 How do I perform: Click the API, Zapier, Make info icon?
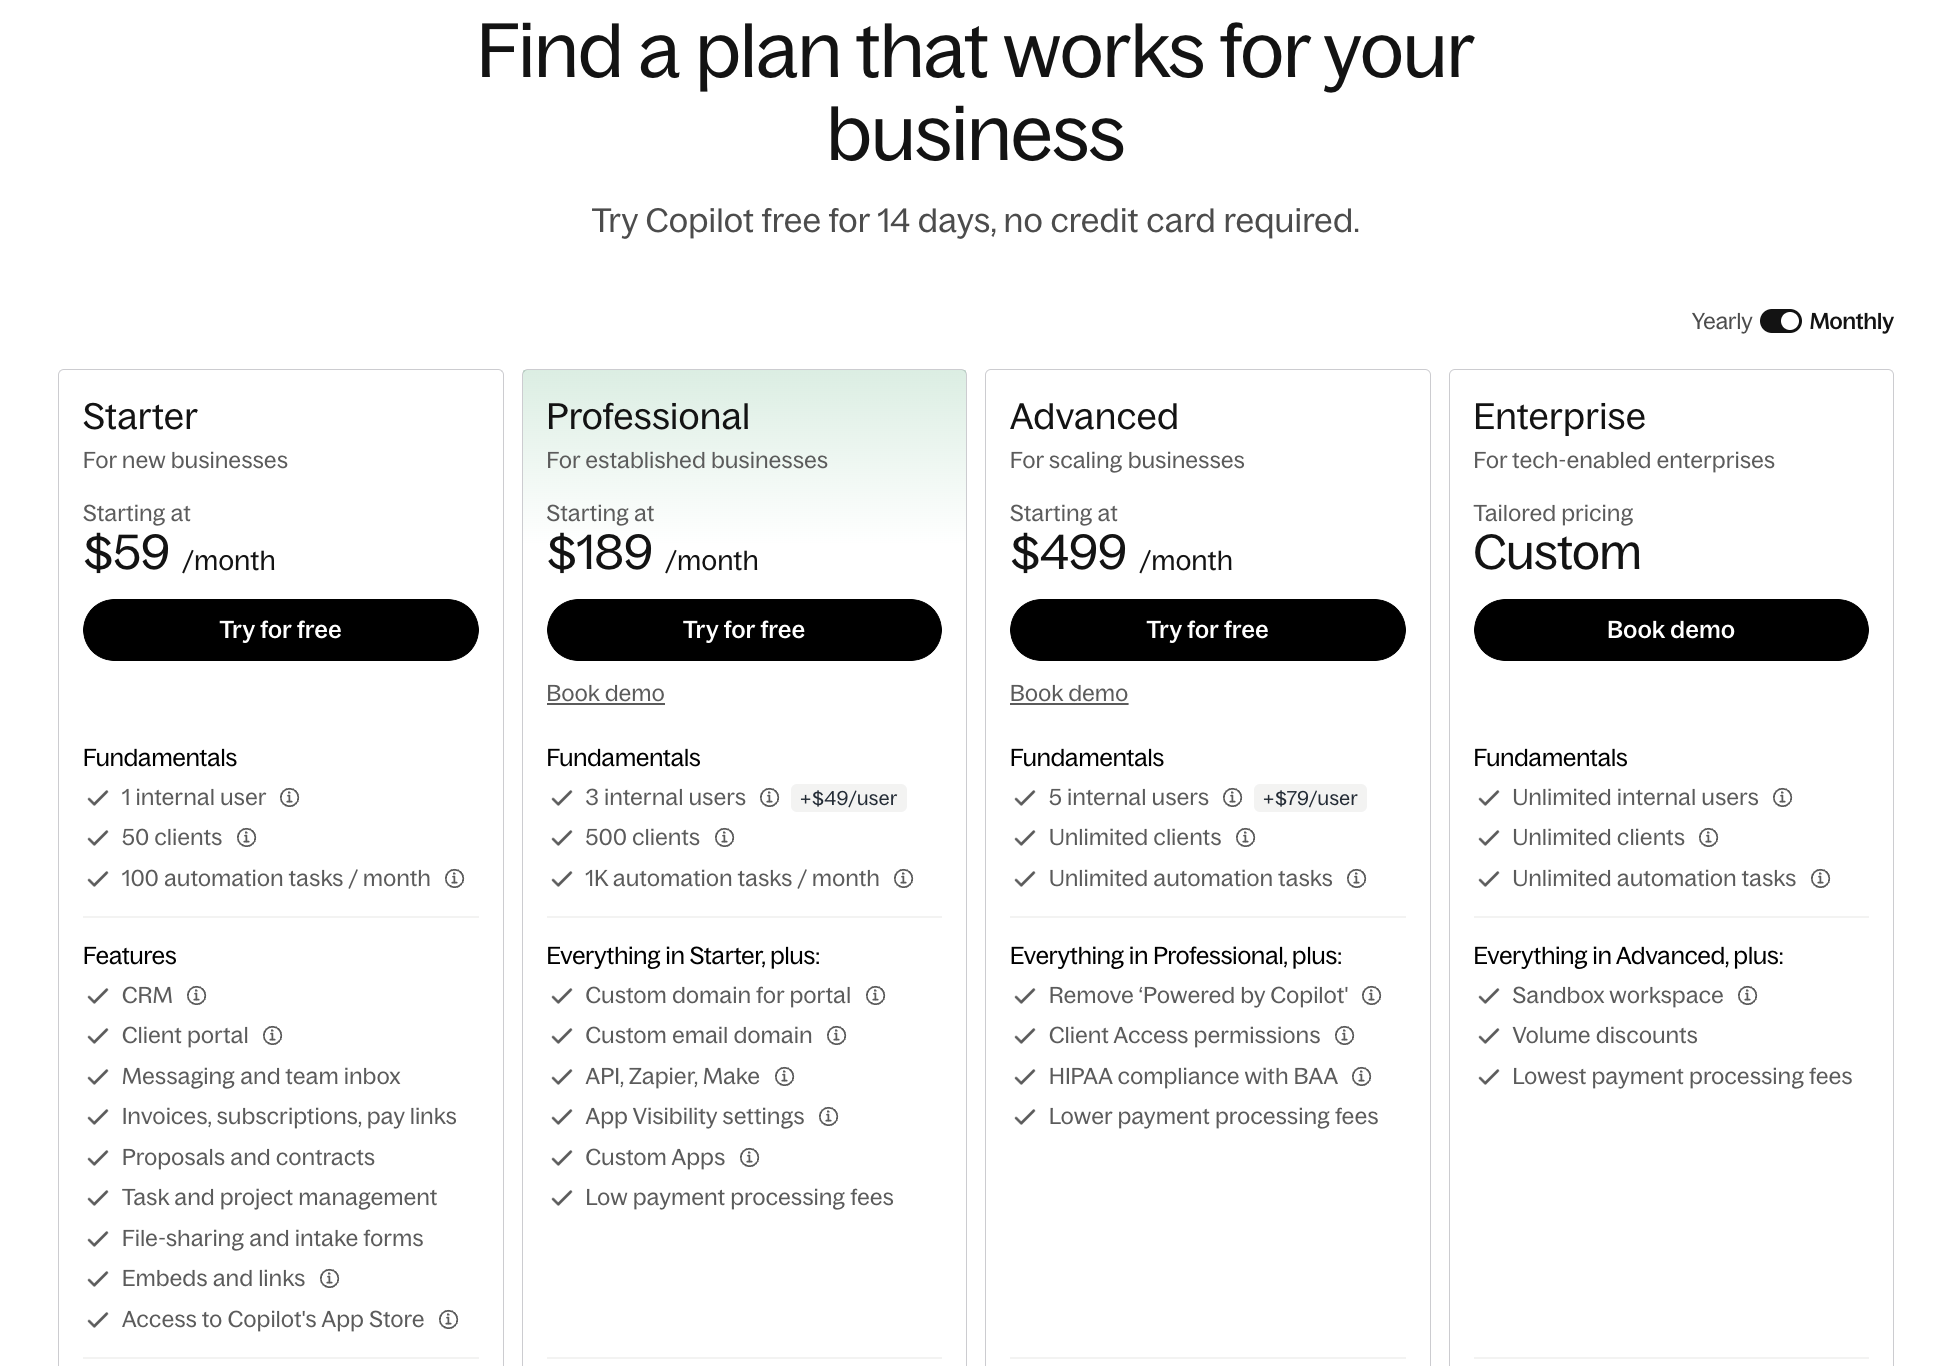(x=784, y=1076)
